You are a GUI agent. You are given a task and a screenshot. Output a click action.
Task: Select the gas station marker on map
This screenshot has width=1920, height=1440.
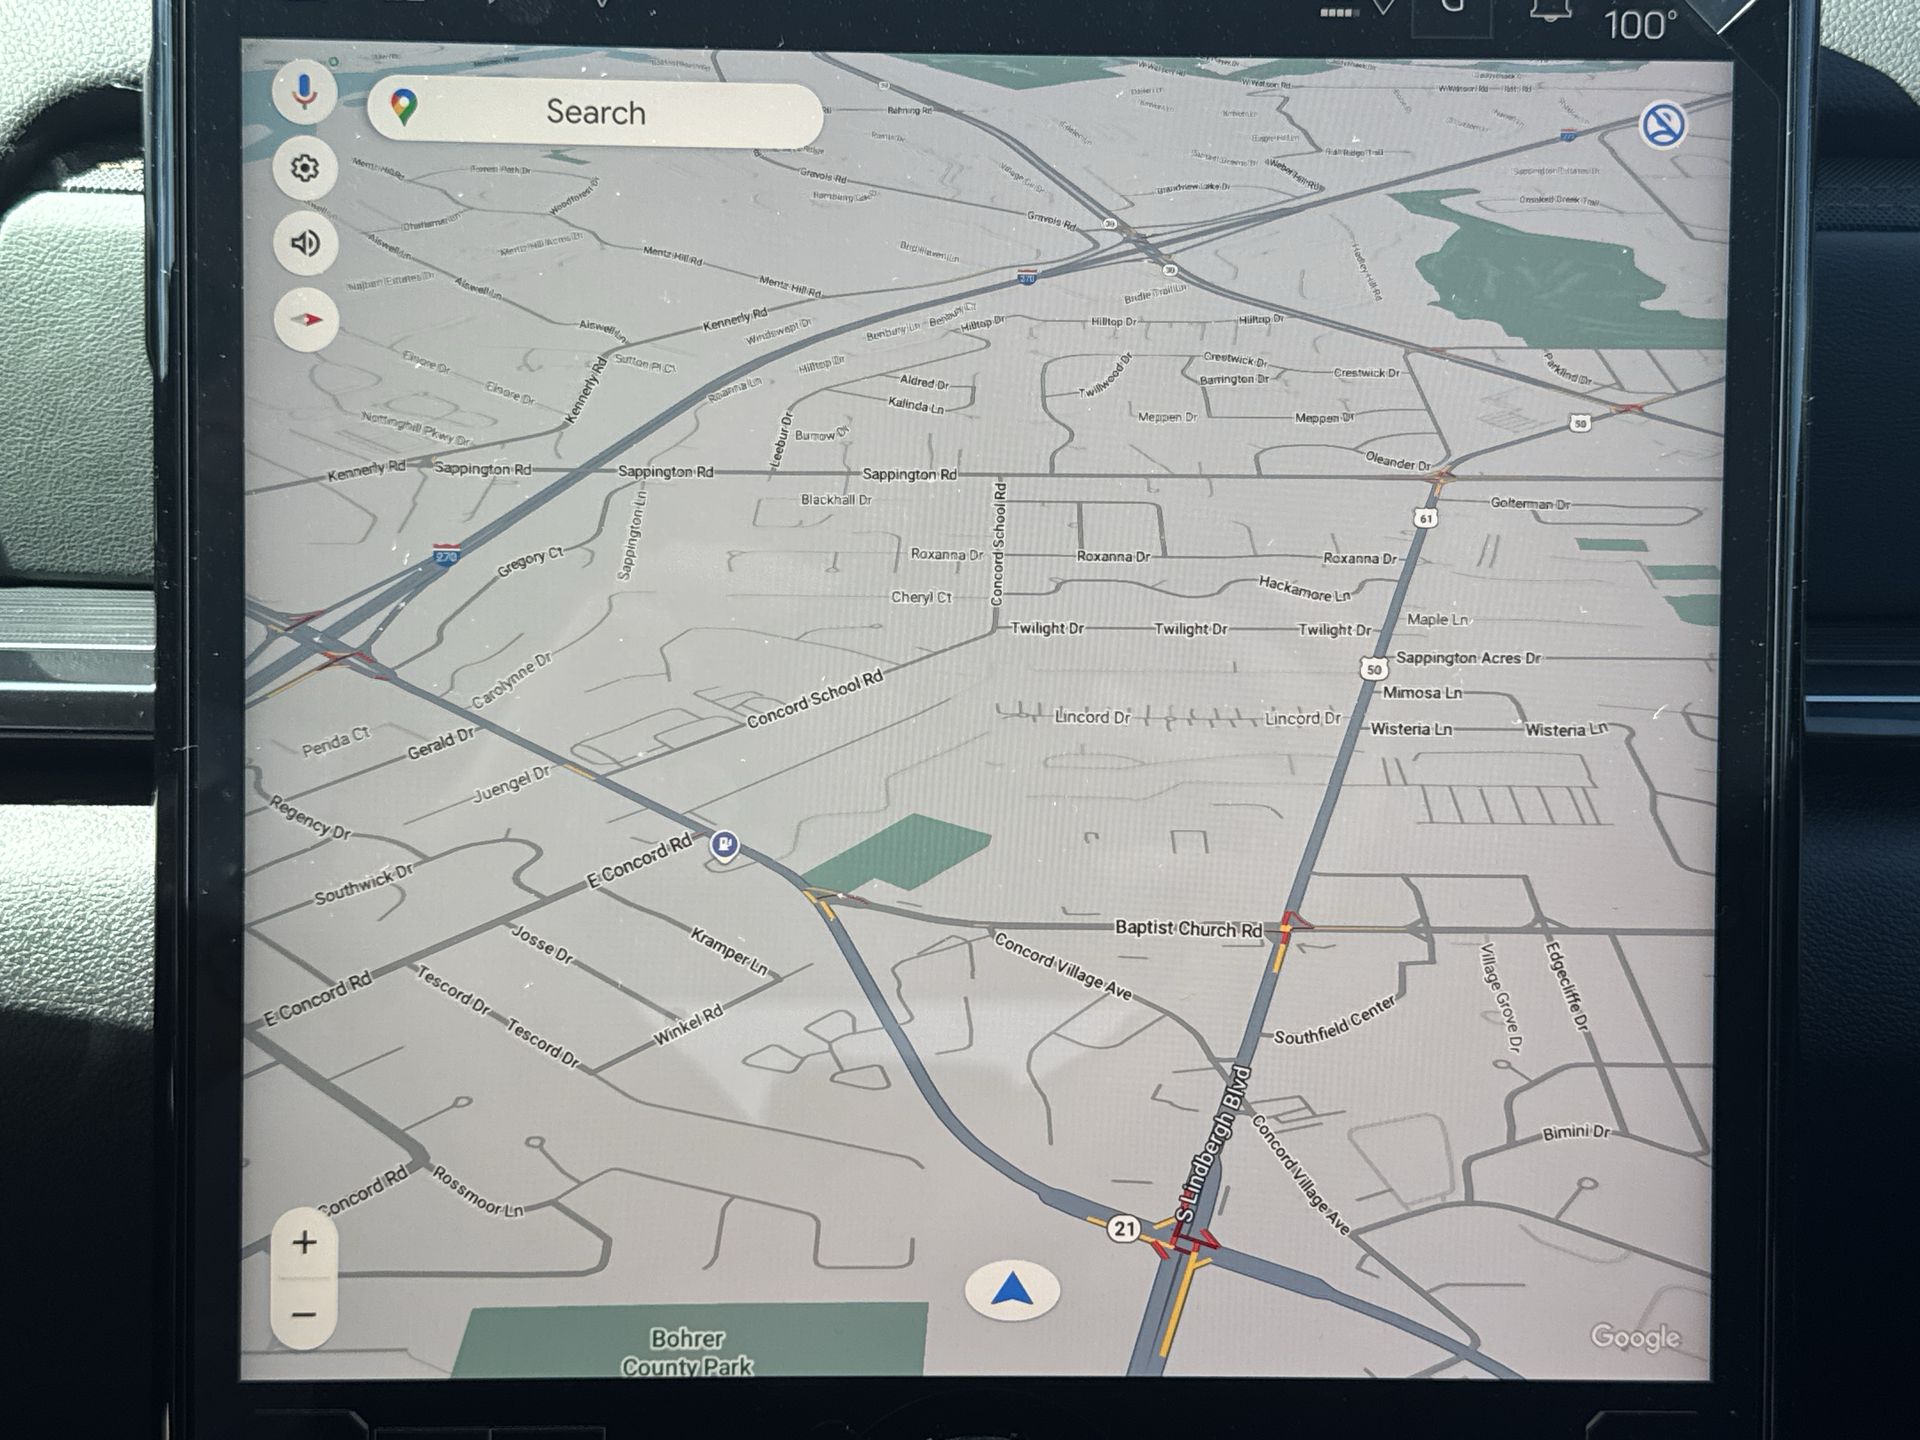click(x=724, y=845)
